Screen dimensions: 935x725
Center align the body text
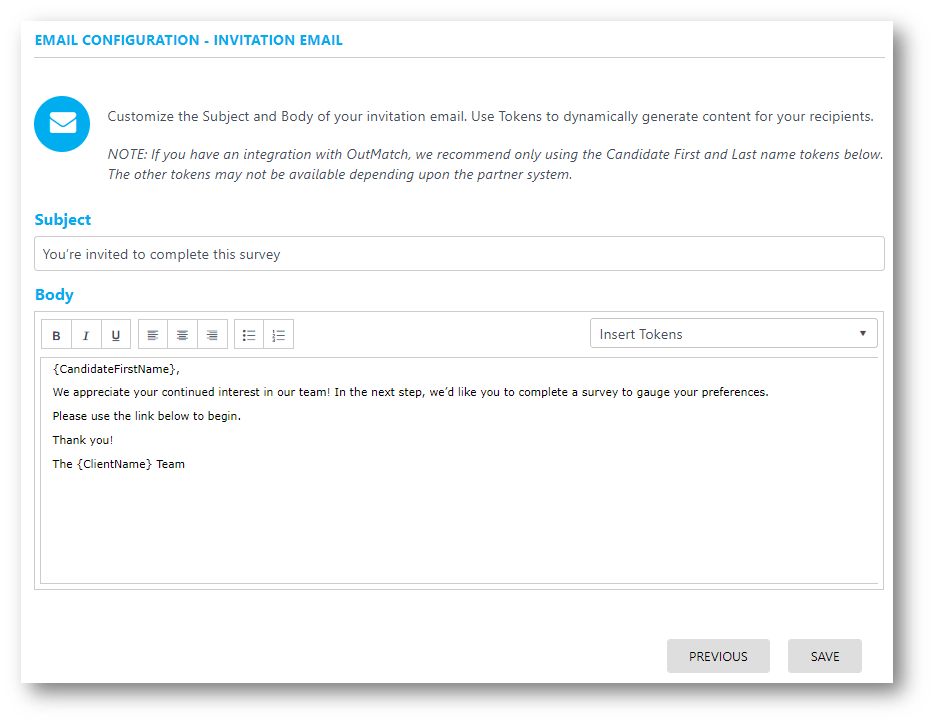tap(182, 335)
